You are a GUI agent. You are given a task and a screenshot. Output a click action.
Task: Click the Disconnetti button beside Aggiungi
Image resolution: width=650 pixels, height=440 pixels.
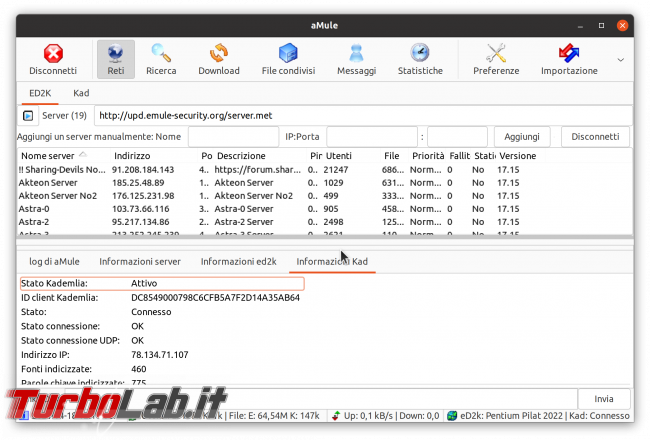point(595,137)
